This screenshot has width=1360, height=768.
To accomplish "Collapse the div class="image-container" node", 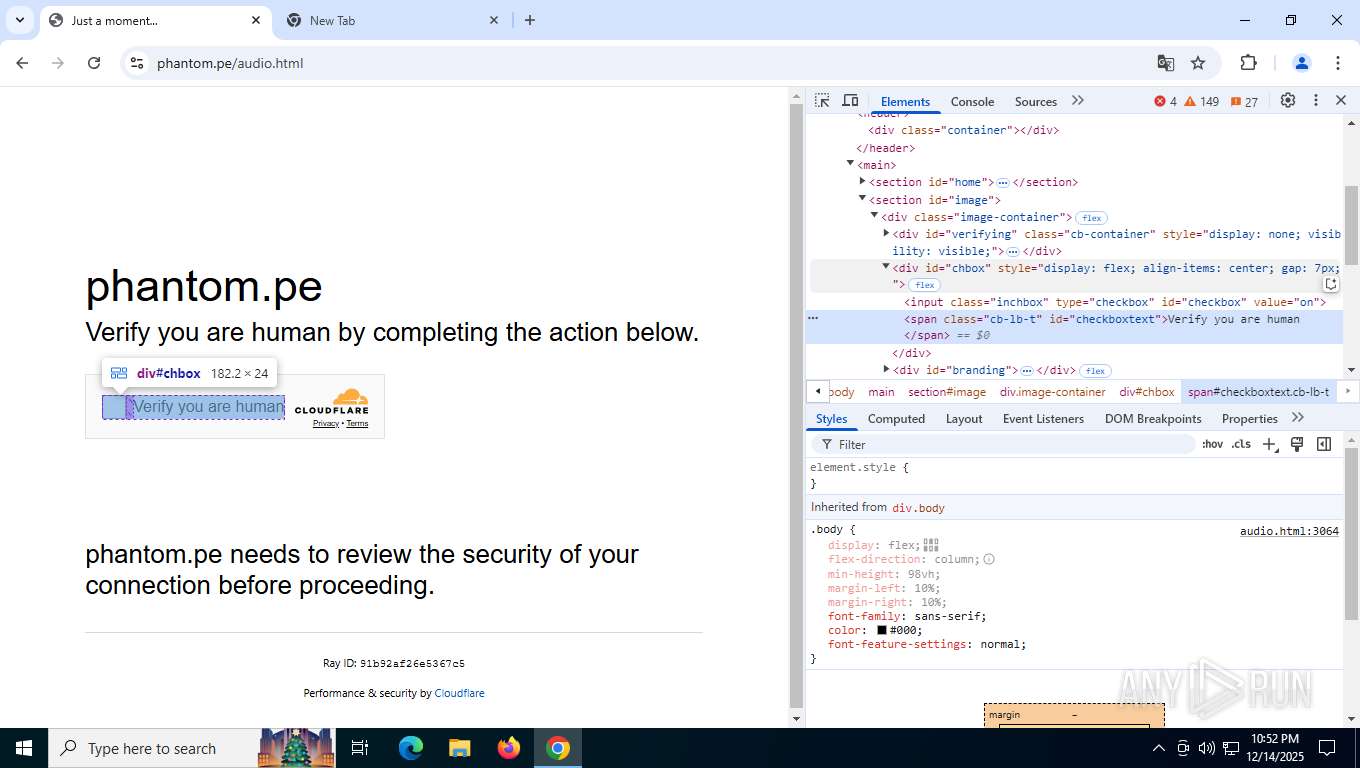I will coord(874,216).
